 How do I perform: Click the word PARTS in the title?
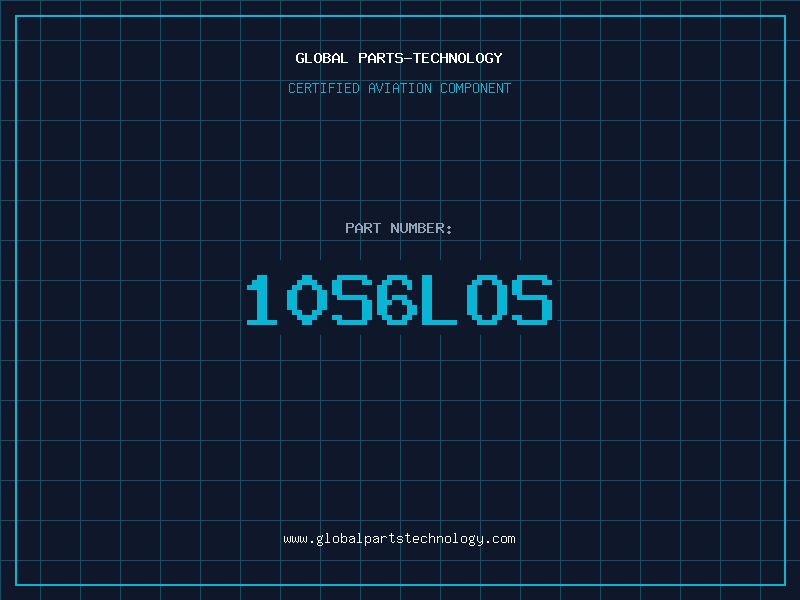381,58
